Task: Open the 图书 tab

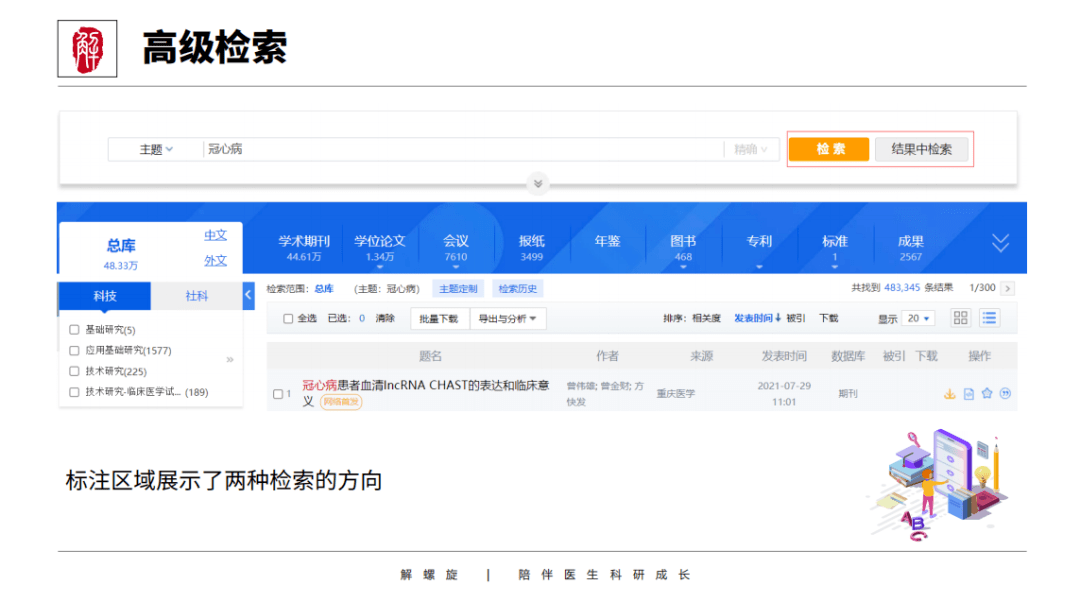Action: [x=683, y=248]
